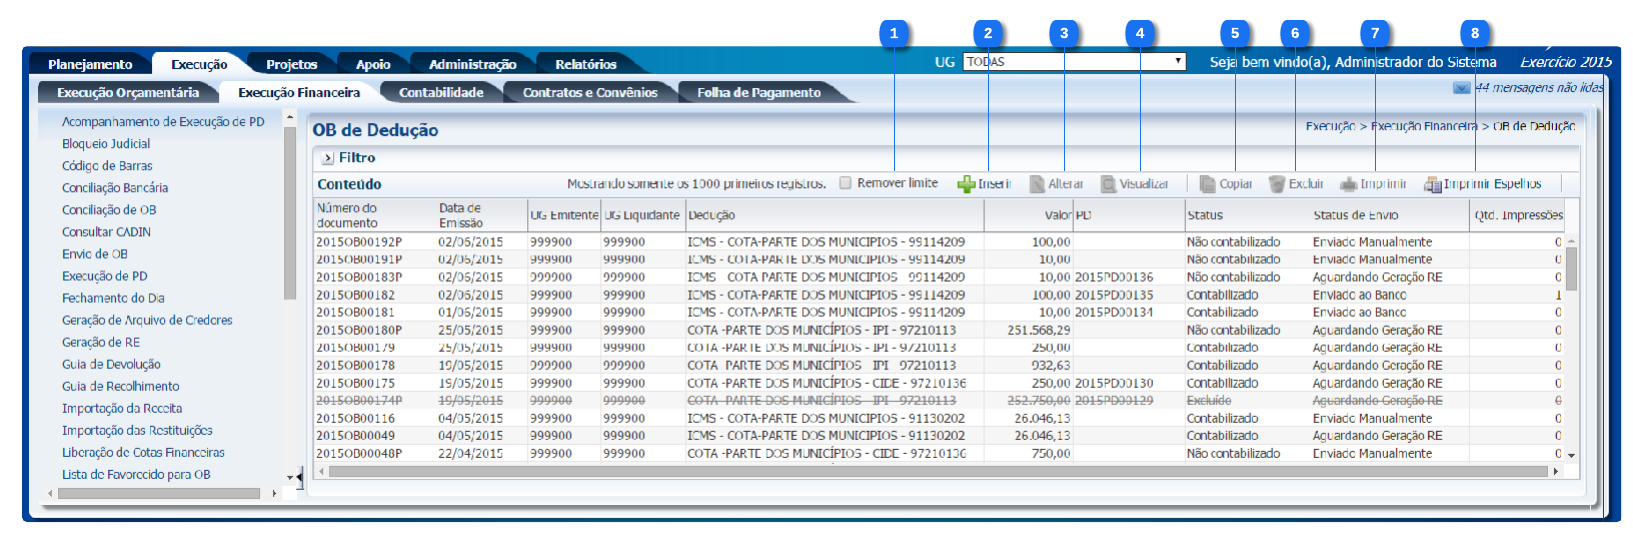Image resolution: width=1633 pixels, height=535 pixels.
Task: Select the row for document 2015OB00182
Action: pos(355,295)
